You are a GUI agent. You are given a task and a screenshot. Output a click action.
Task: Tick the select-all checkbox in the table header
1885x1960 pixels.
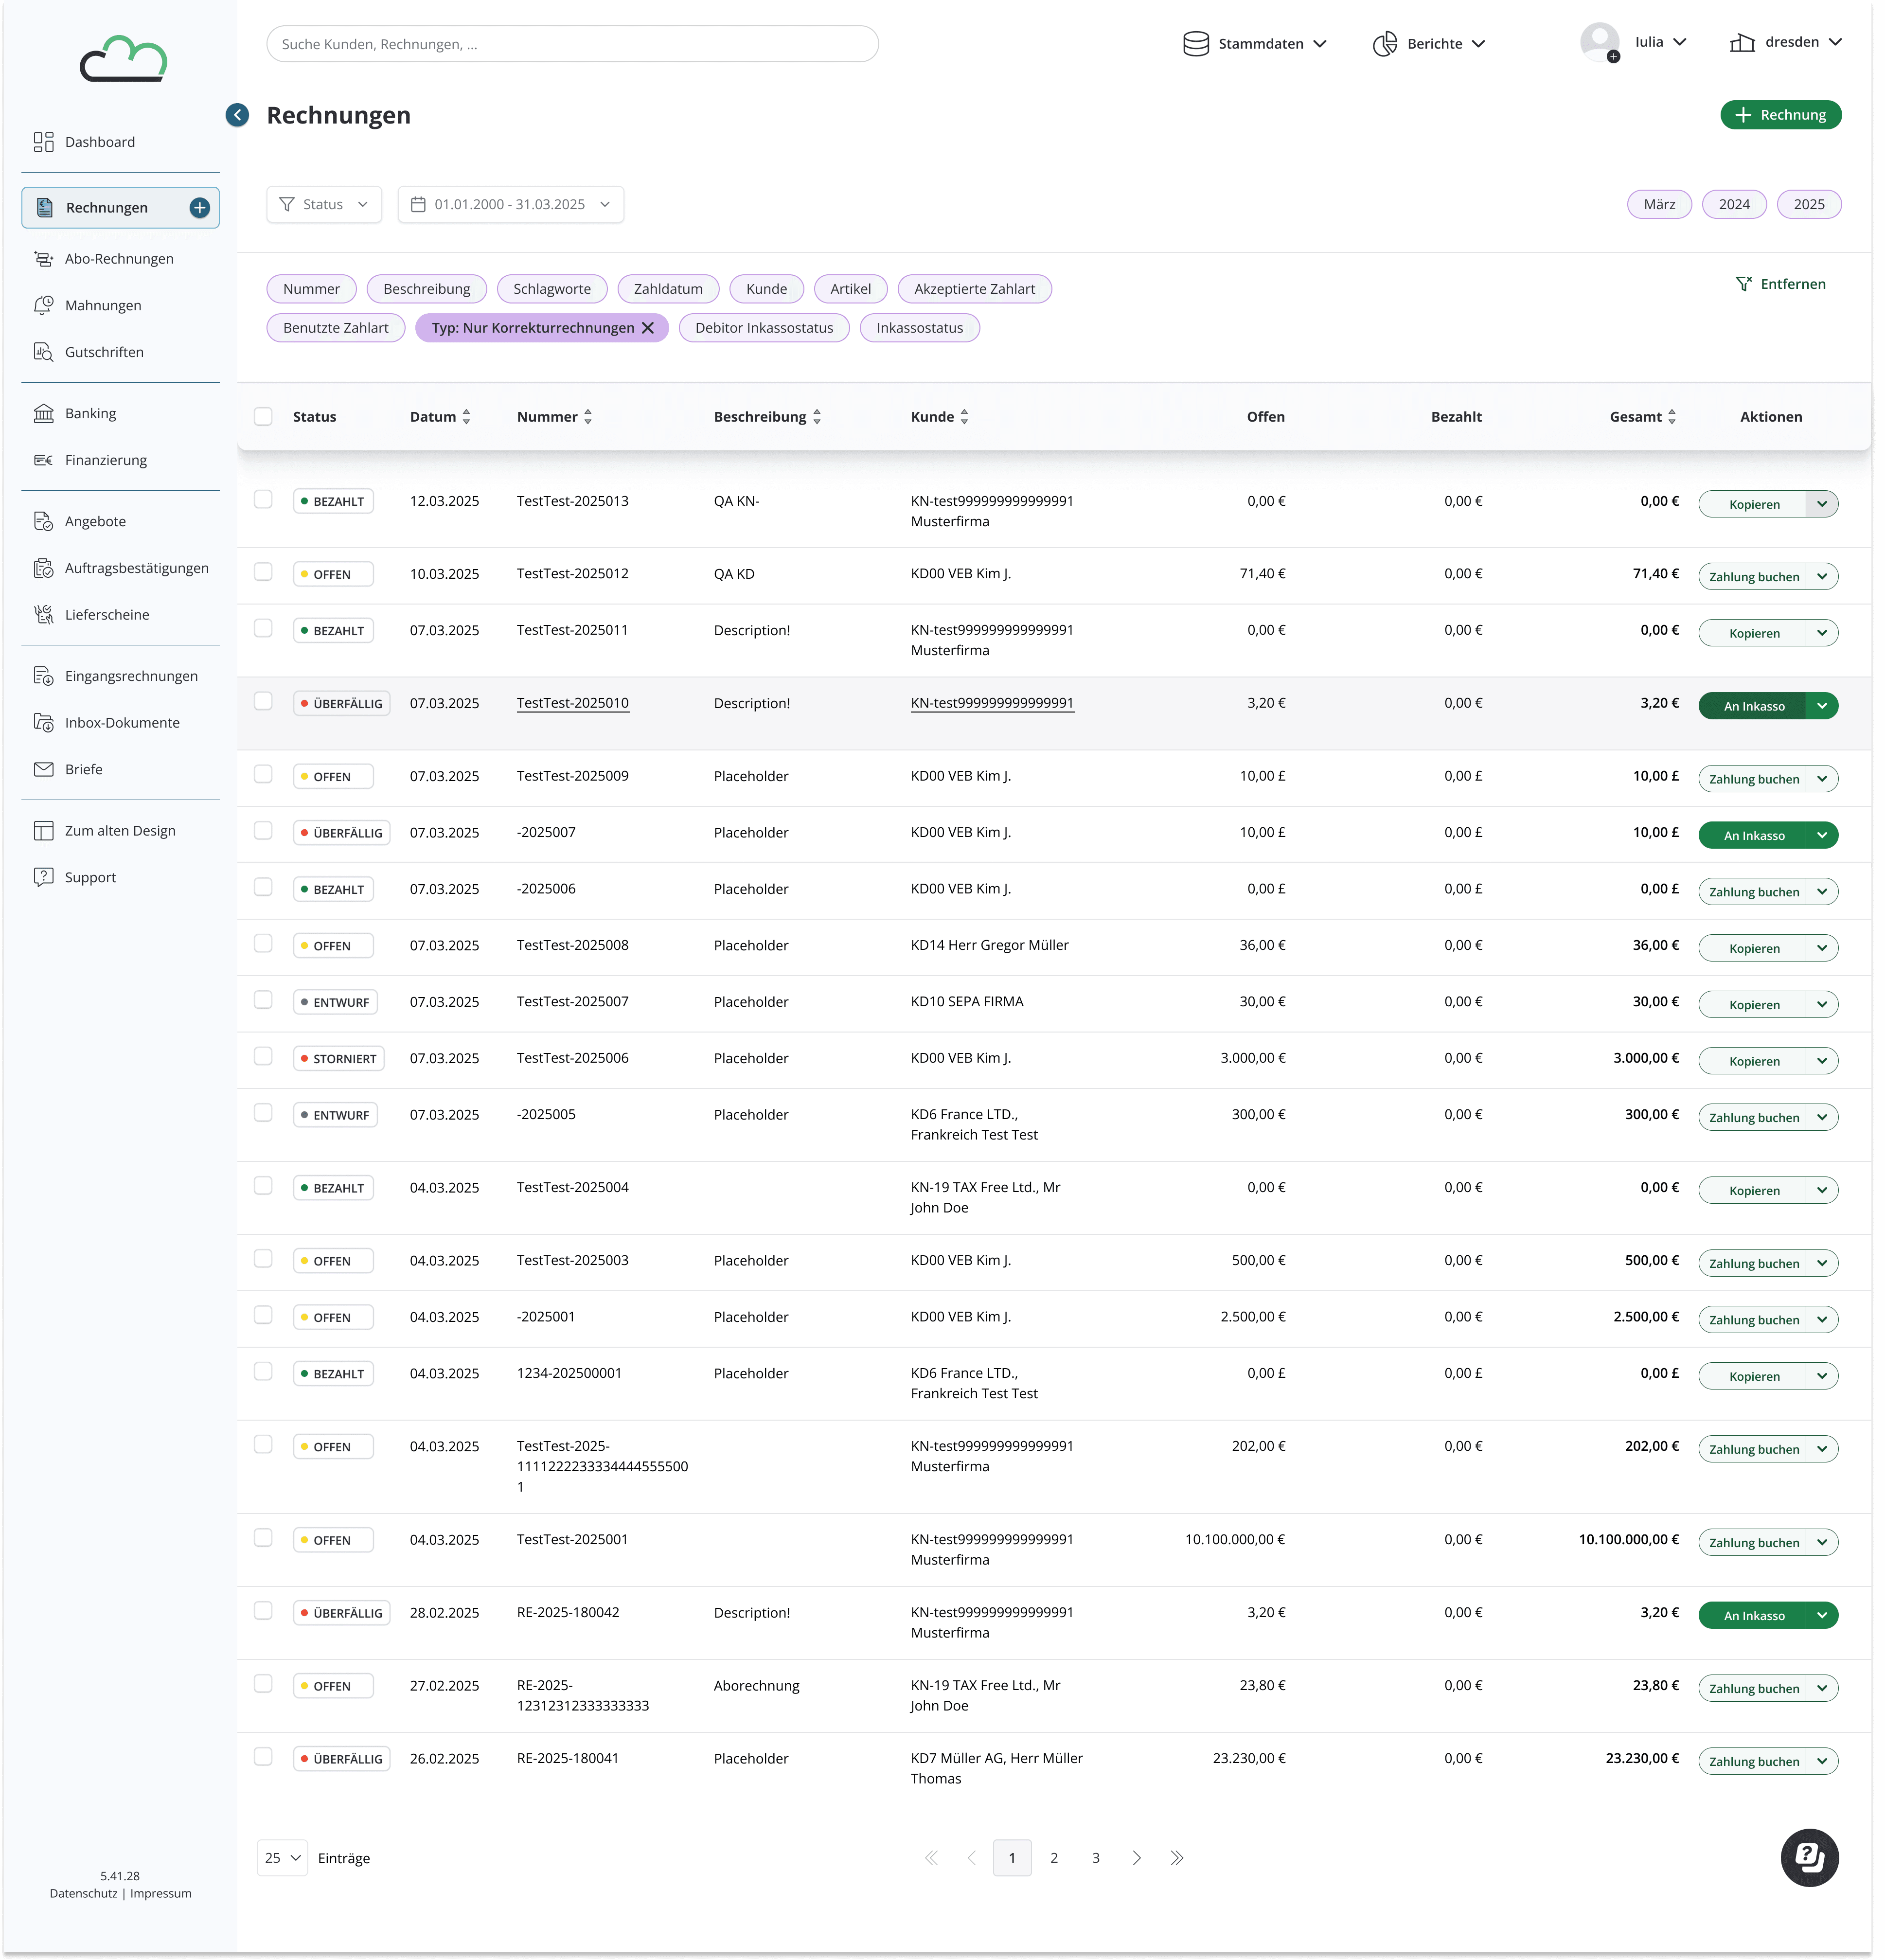coord(263,417)
